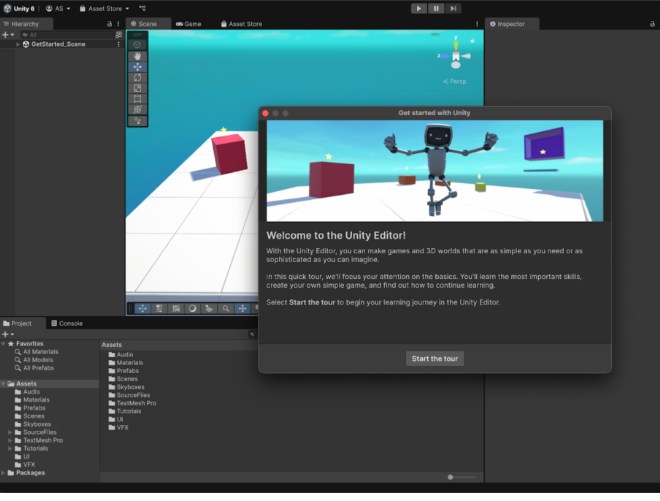Click the Play button
The image size is (660, 501).
click(x=419, y=8)
